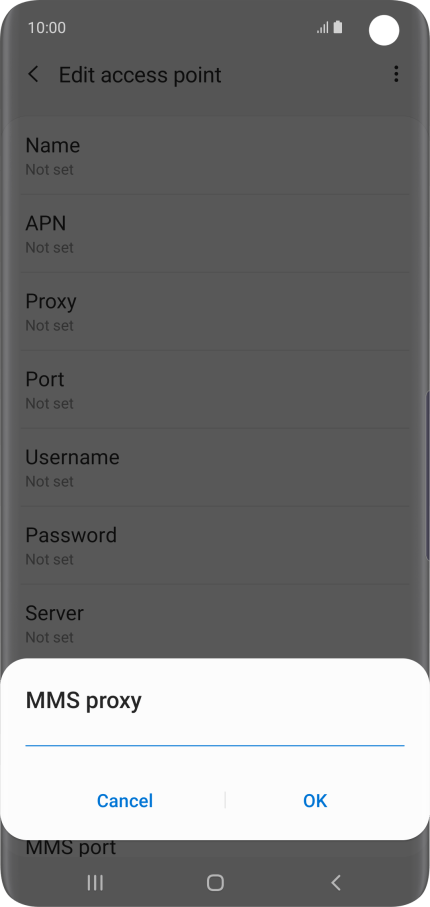Open the Username setting
This screenshot has width=430, height=907.
click(215, 467)
